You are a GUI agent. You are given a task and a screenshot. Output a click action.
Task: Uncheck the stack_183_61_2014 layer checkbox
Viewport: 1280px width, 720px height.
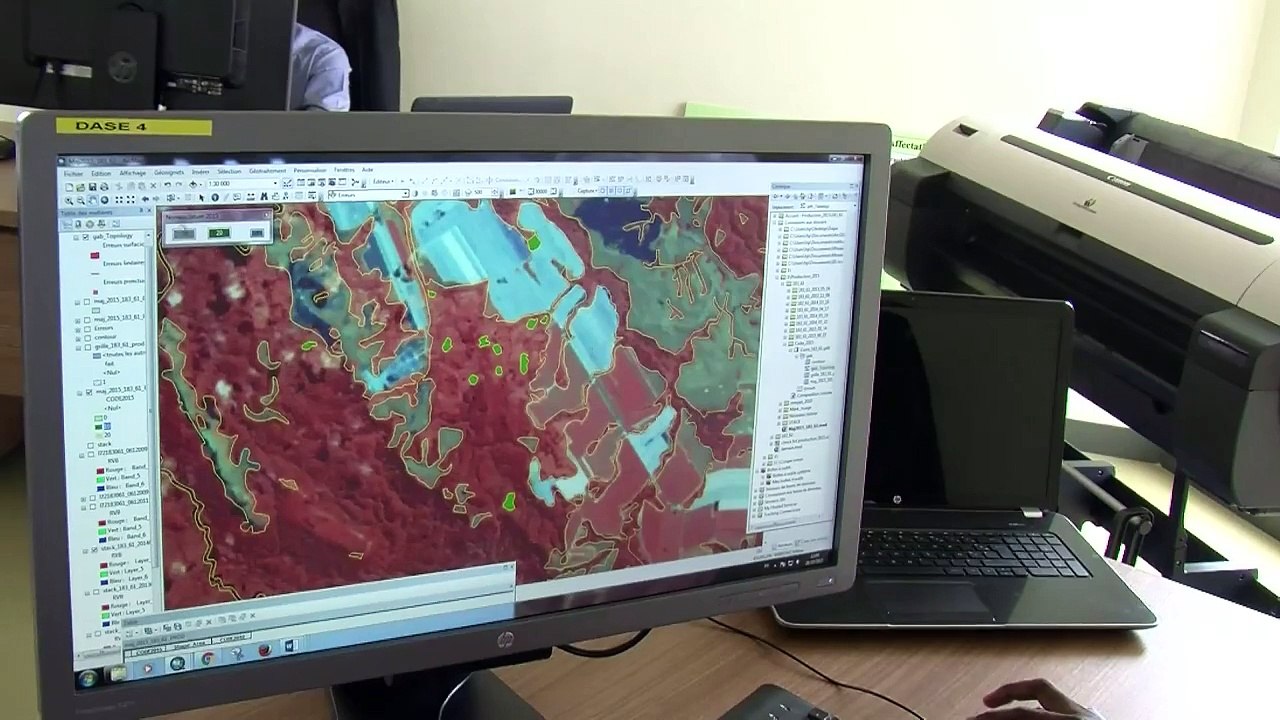95,549
